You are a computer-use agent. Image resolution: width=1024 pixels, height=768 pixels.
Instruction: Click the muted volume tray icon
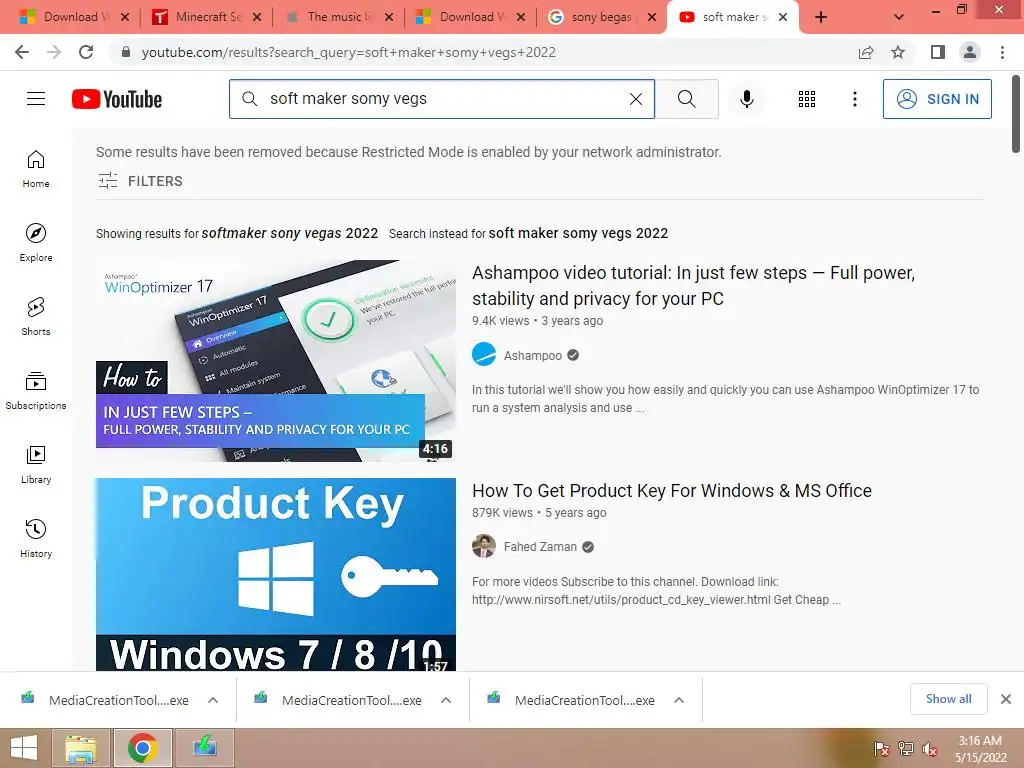(930, 749)
